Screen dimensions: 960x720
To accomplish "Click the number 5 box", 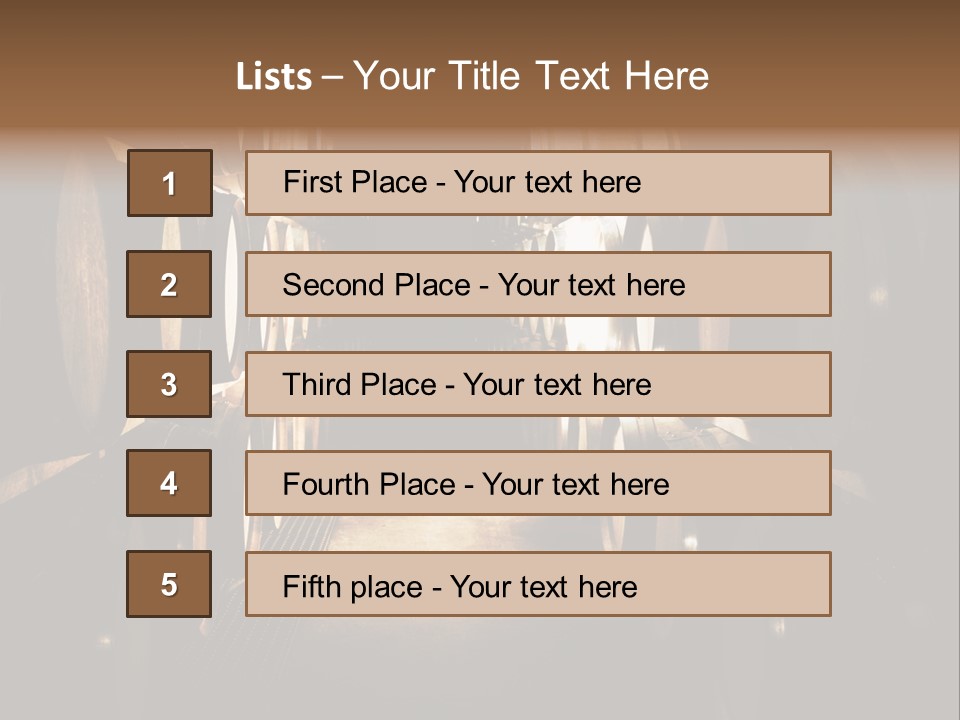I will [x=169, y=584].
